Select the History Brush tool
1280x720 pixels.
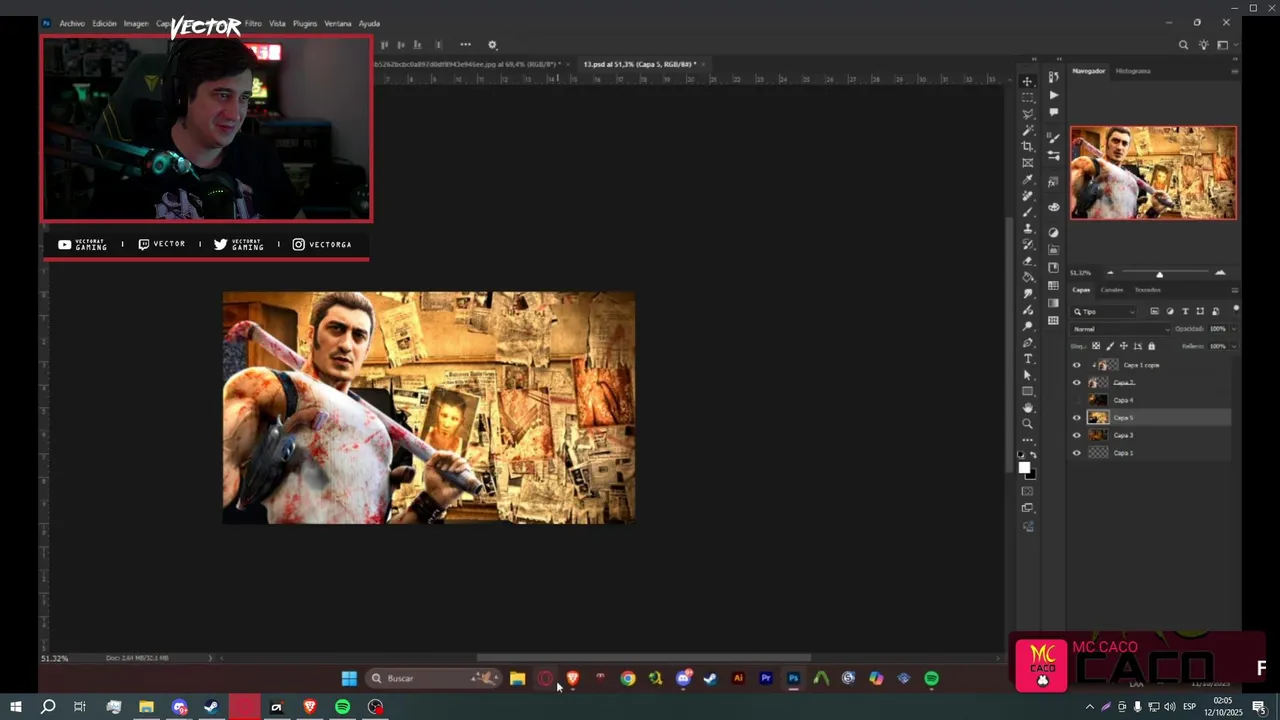click(x=1027, y=244)
